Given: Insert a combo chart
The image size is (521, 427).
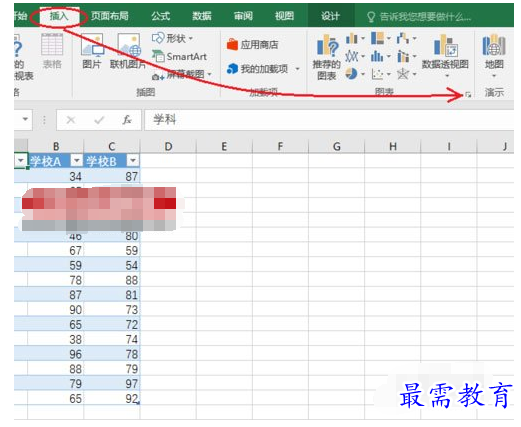Looking at the screenshot, I should [406, 56].
